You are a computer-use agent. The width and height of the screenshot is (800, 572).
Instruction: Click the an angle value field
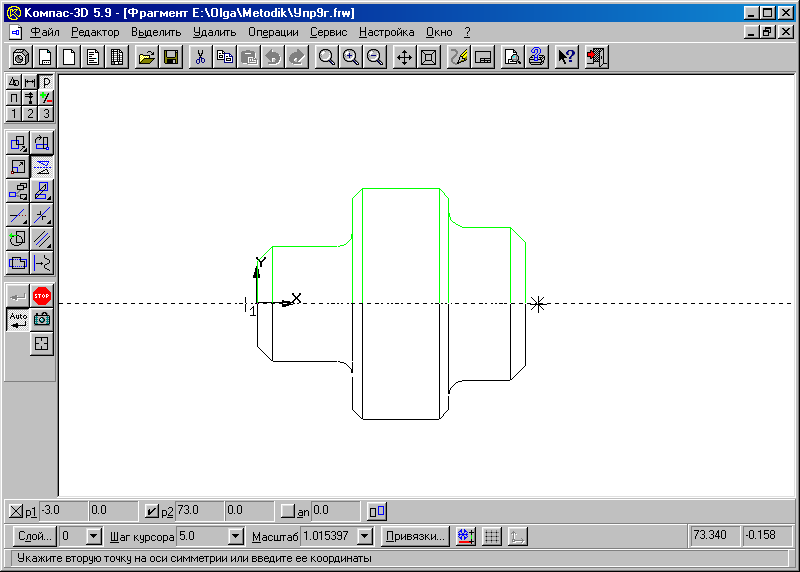335,511
